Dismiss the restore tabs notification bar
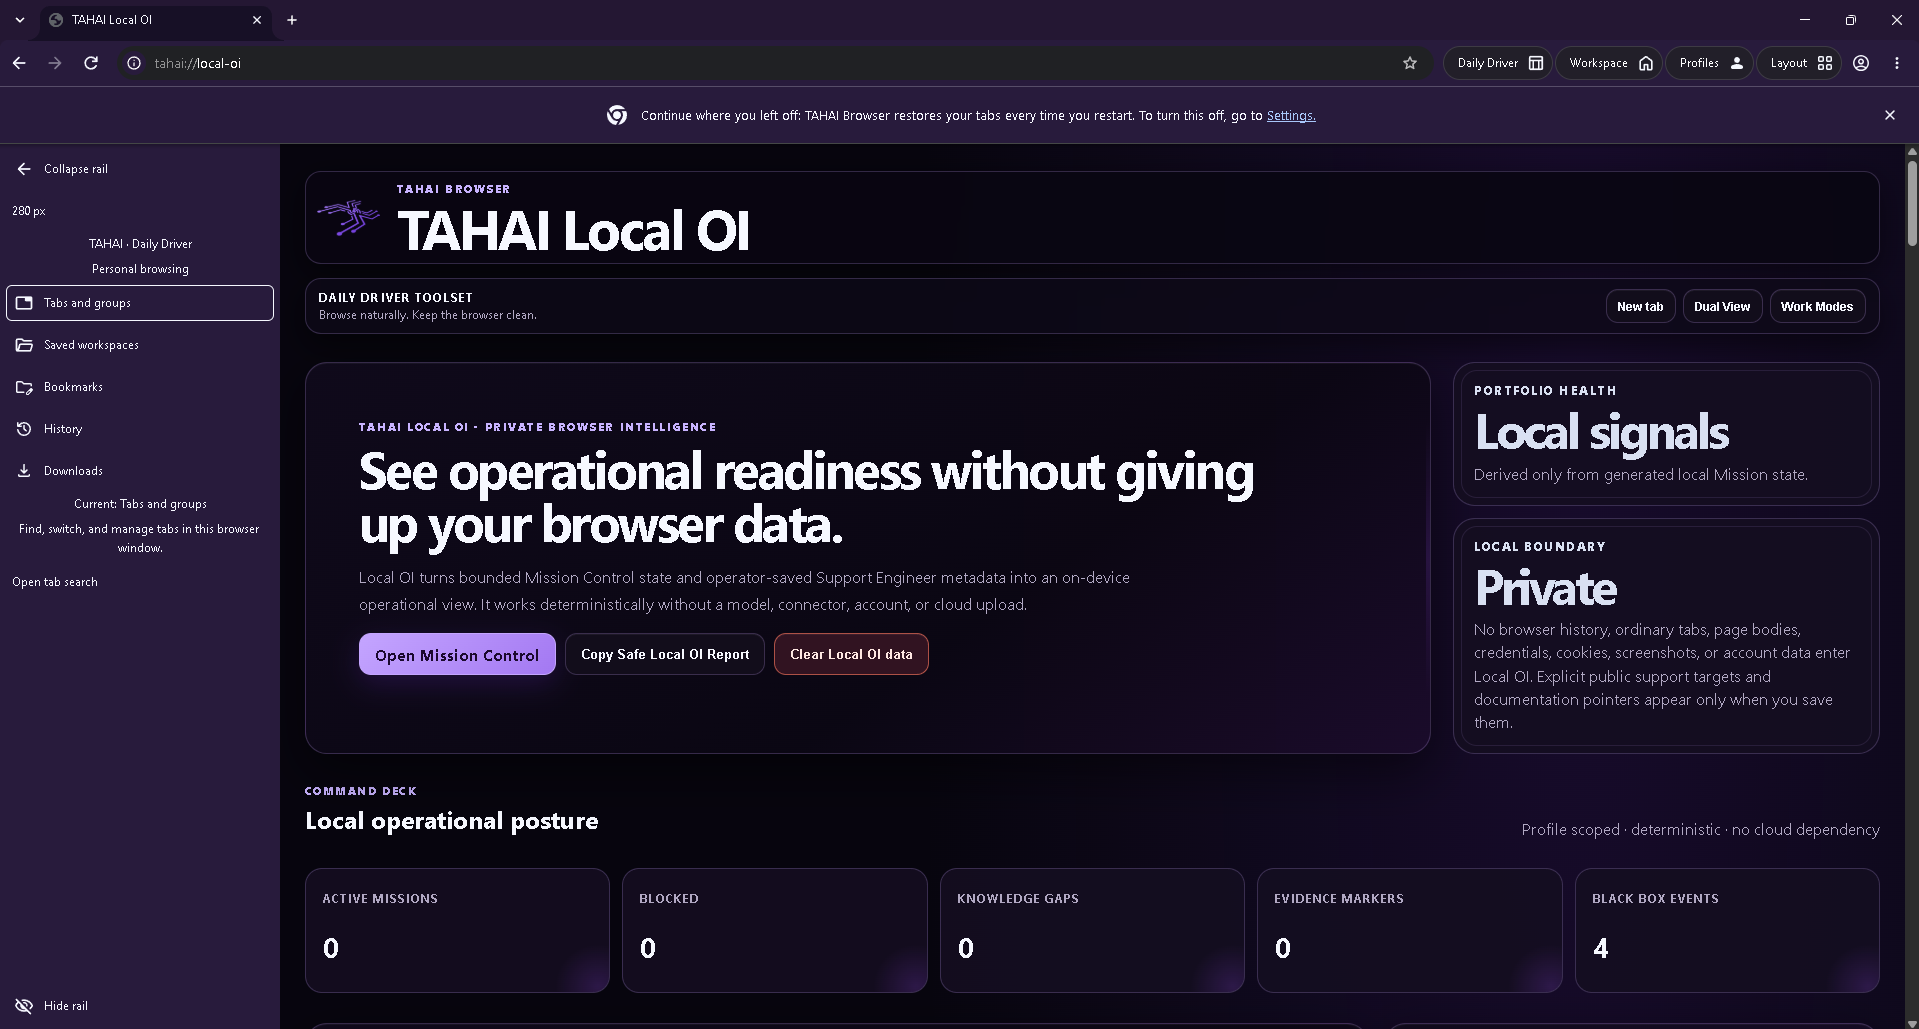 click(x=1890, y=115)
